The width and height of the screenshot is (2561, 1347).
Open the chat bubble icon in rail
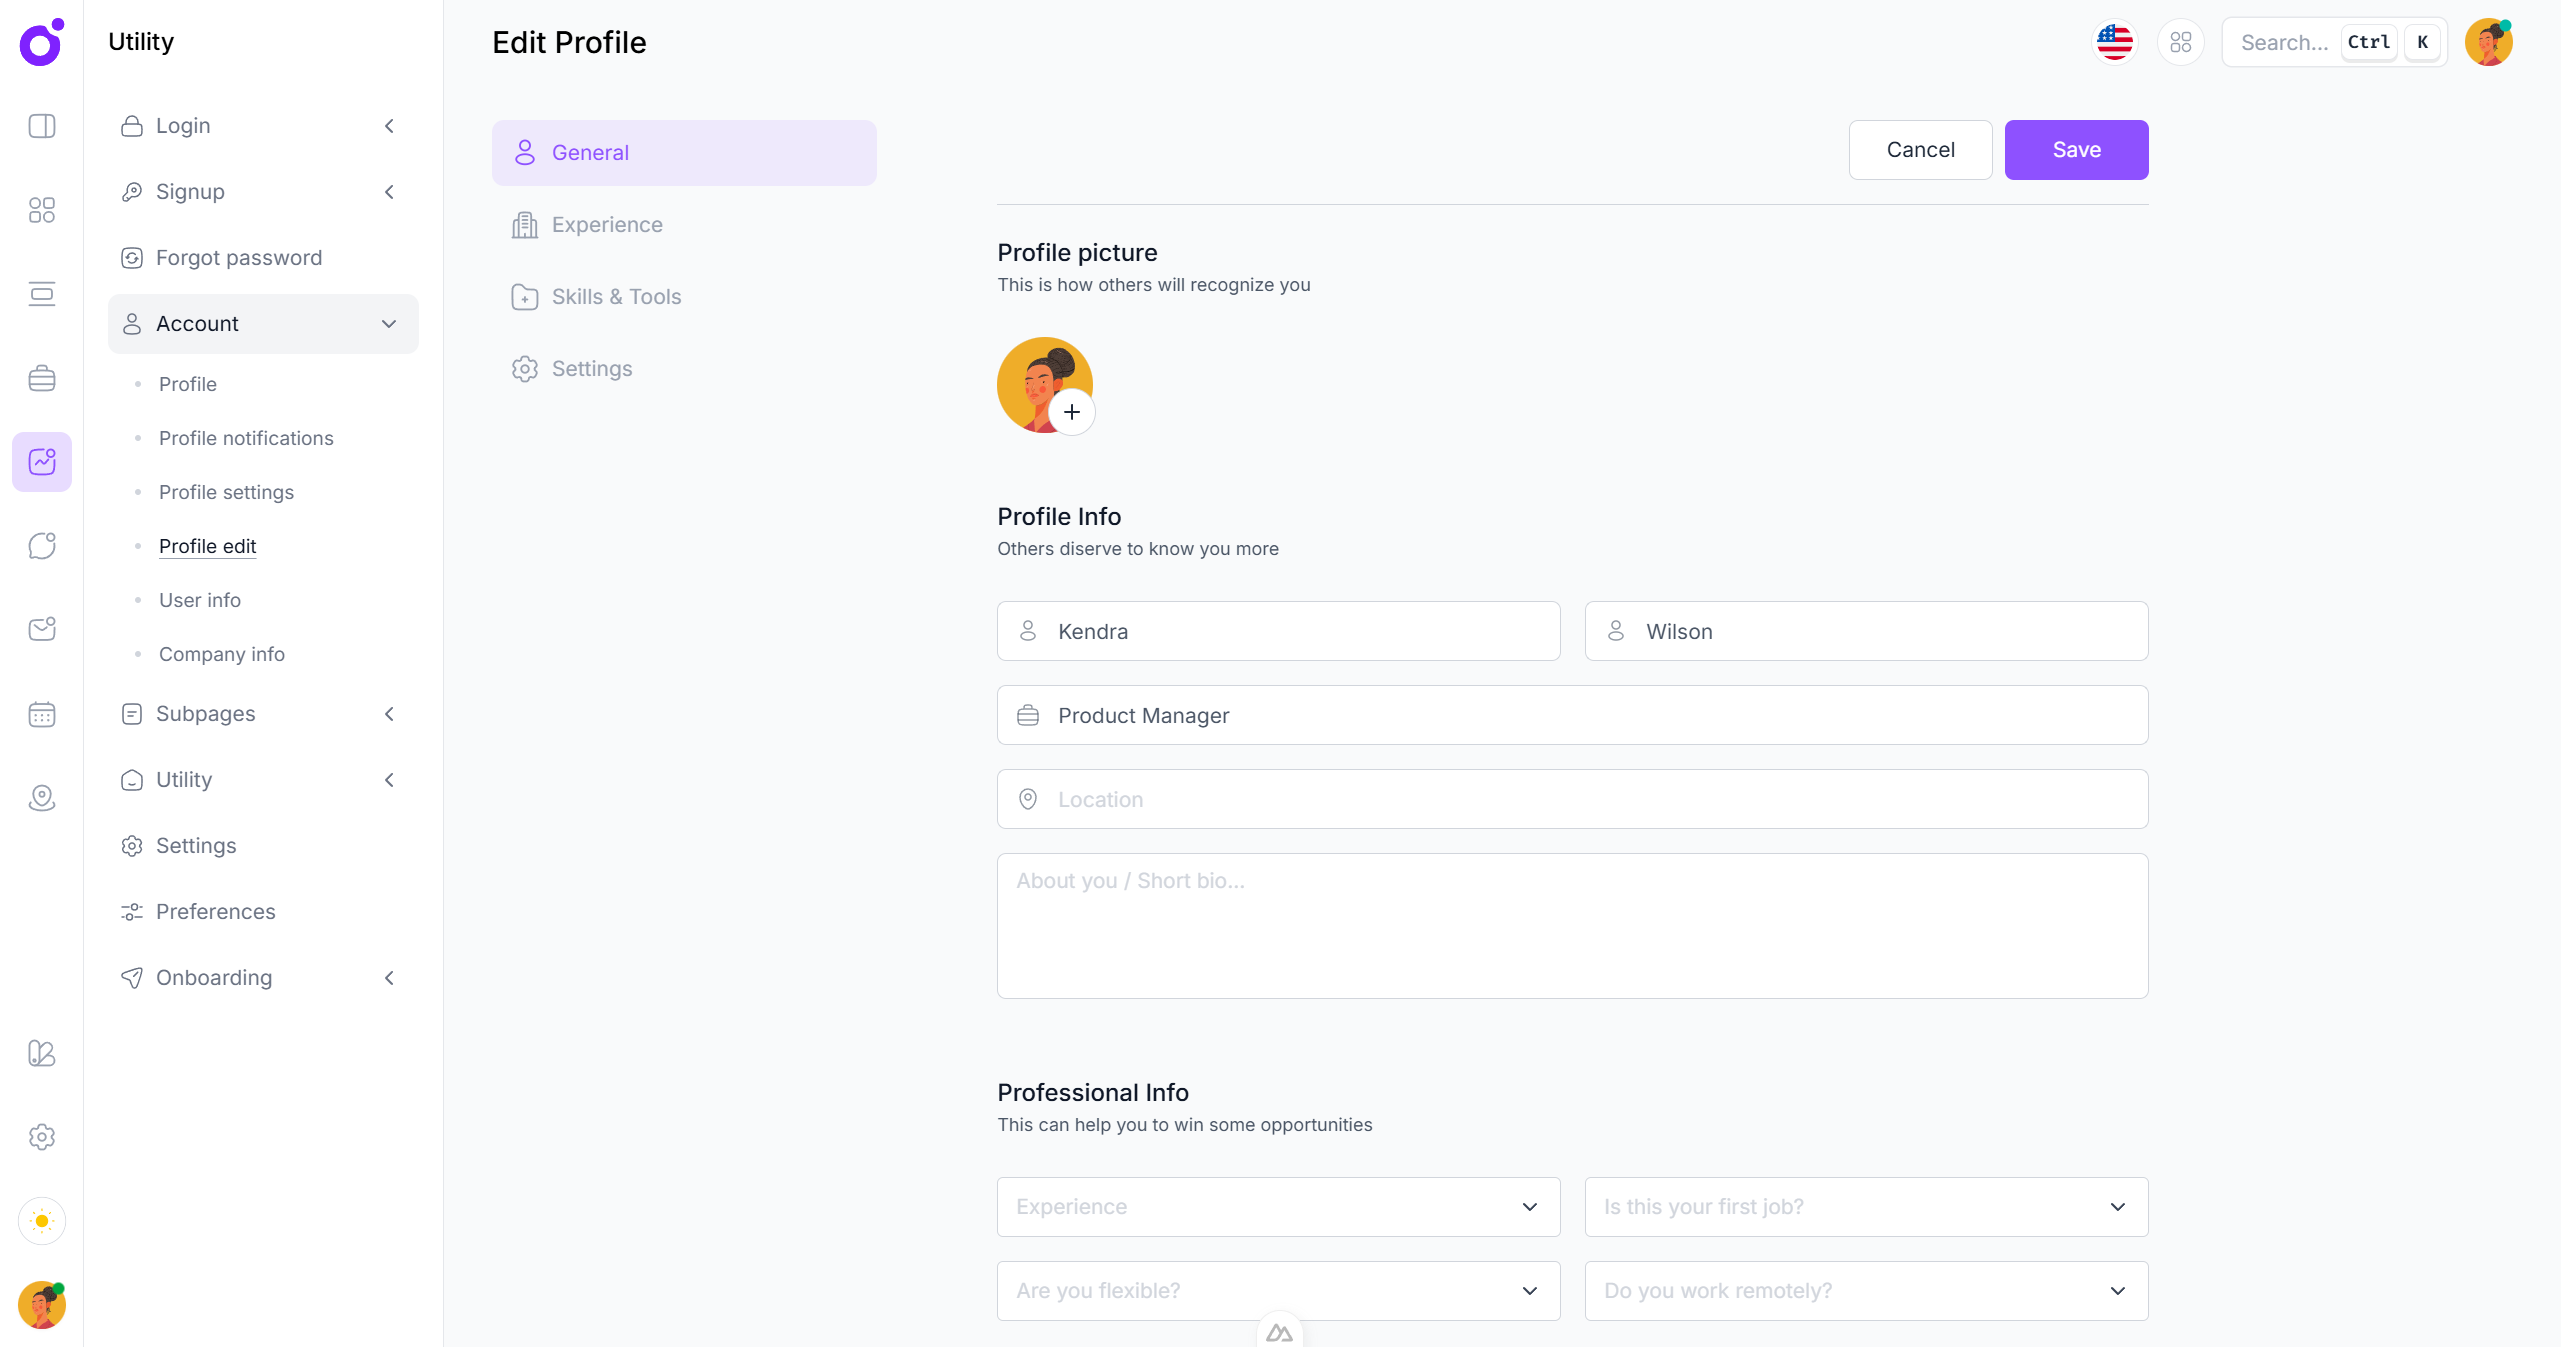coord(42,546)
